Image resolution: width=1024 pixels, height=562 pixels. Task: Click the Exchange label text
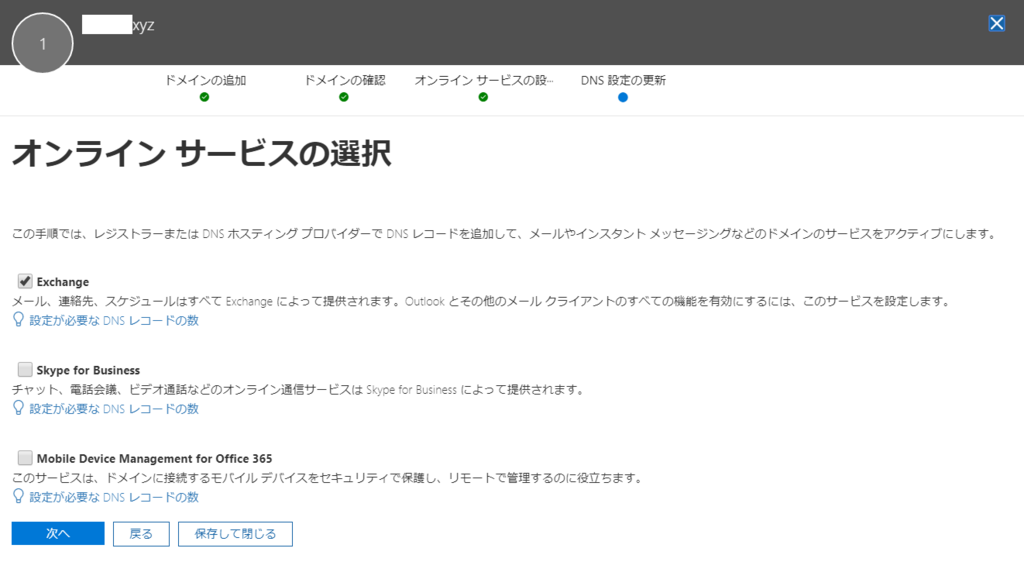pyautogui.click(x=63, y=282)
